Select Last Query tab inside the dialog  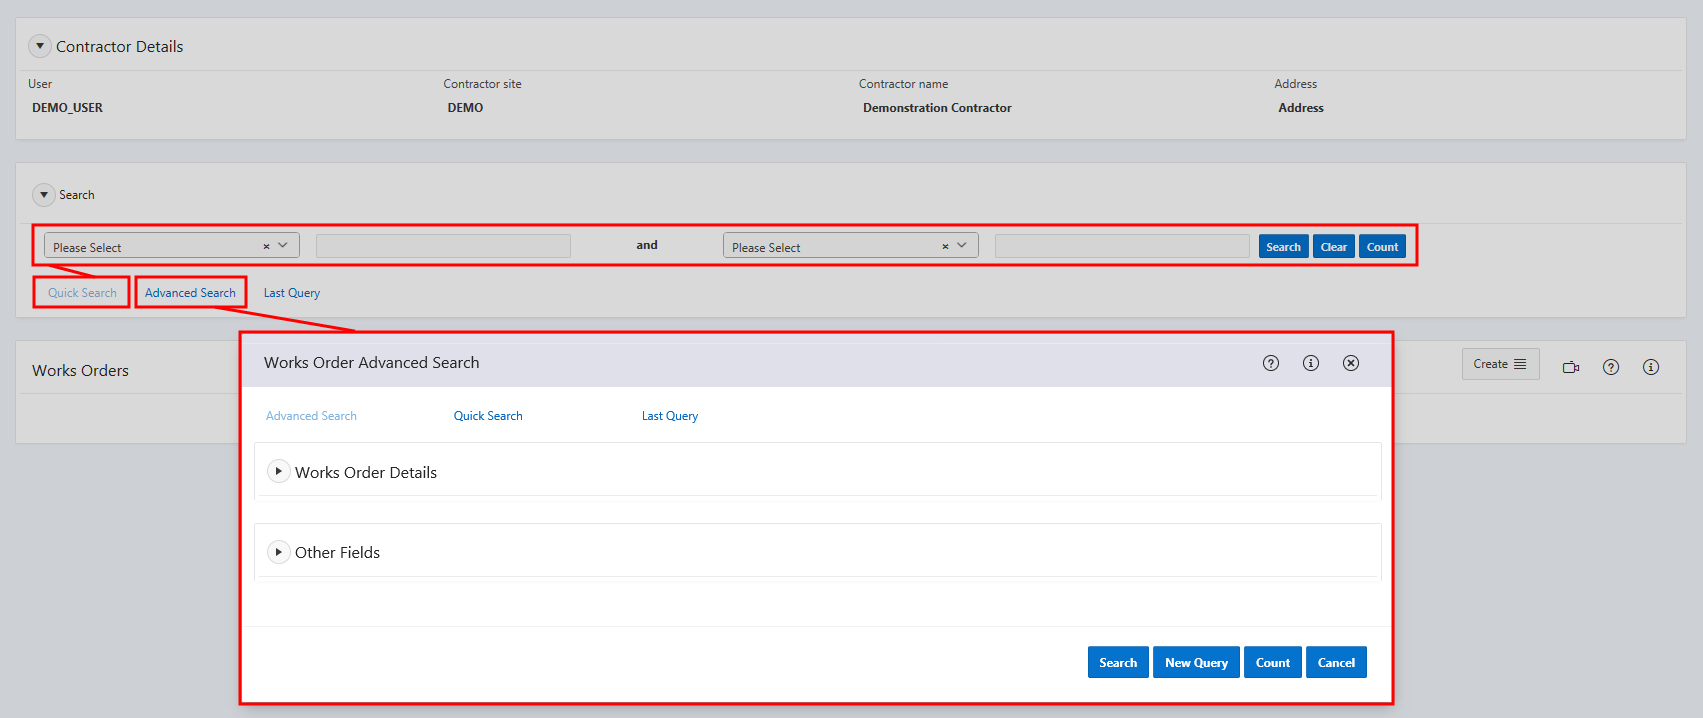(x=669, y=416)
